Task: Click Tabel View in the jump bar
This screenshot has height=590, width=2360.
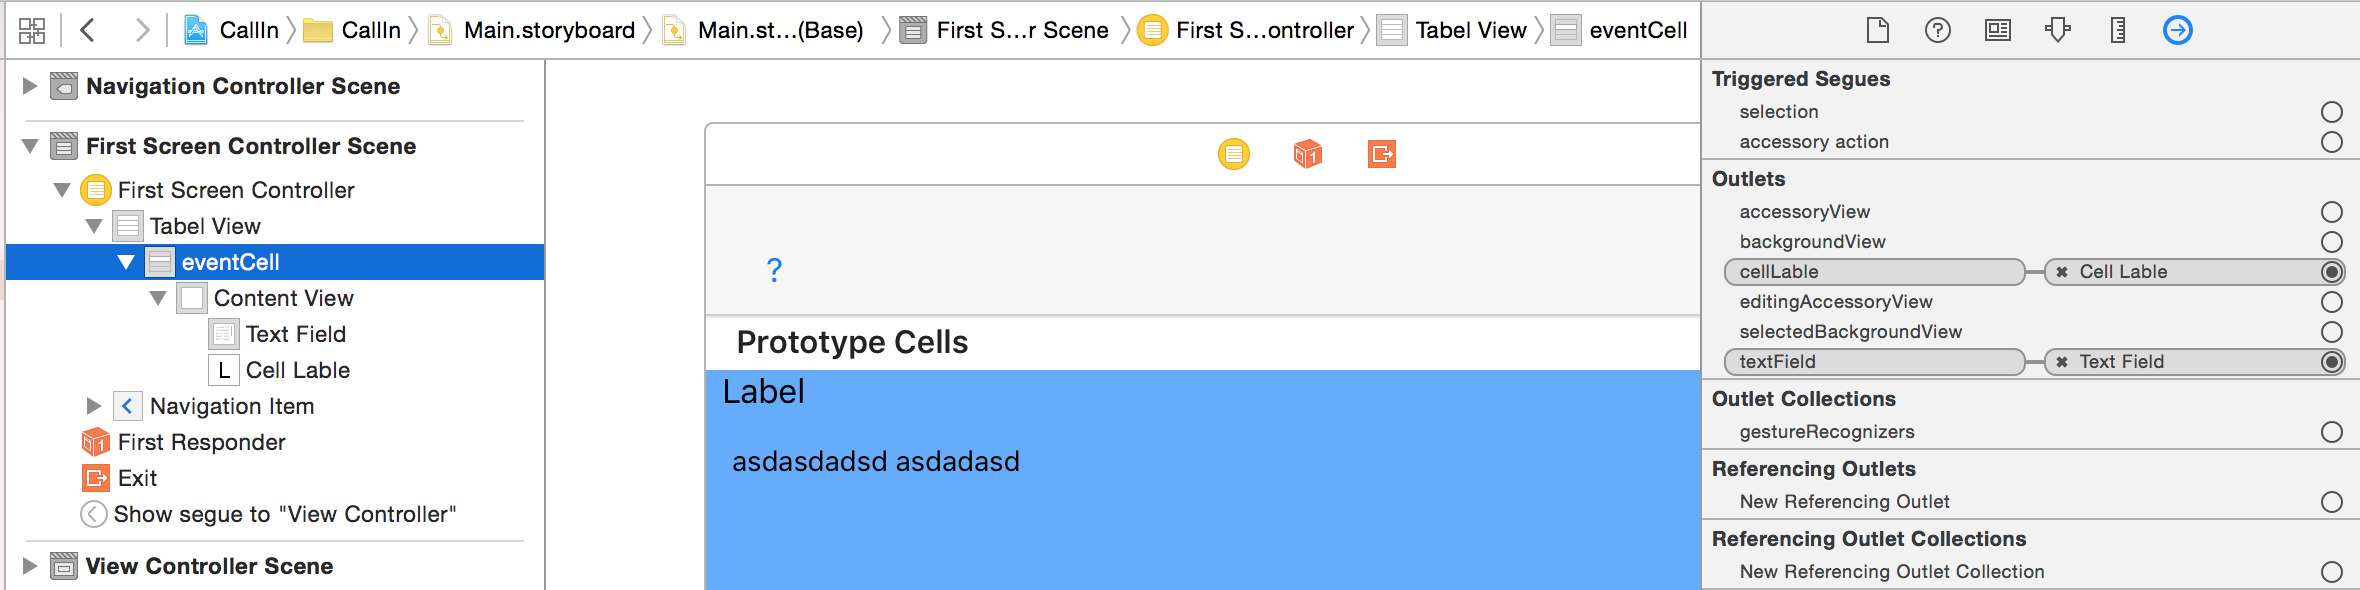Action: tap(1470, 31)
